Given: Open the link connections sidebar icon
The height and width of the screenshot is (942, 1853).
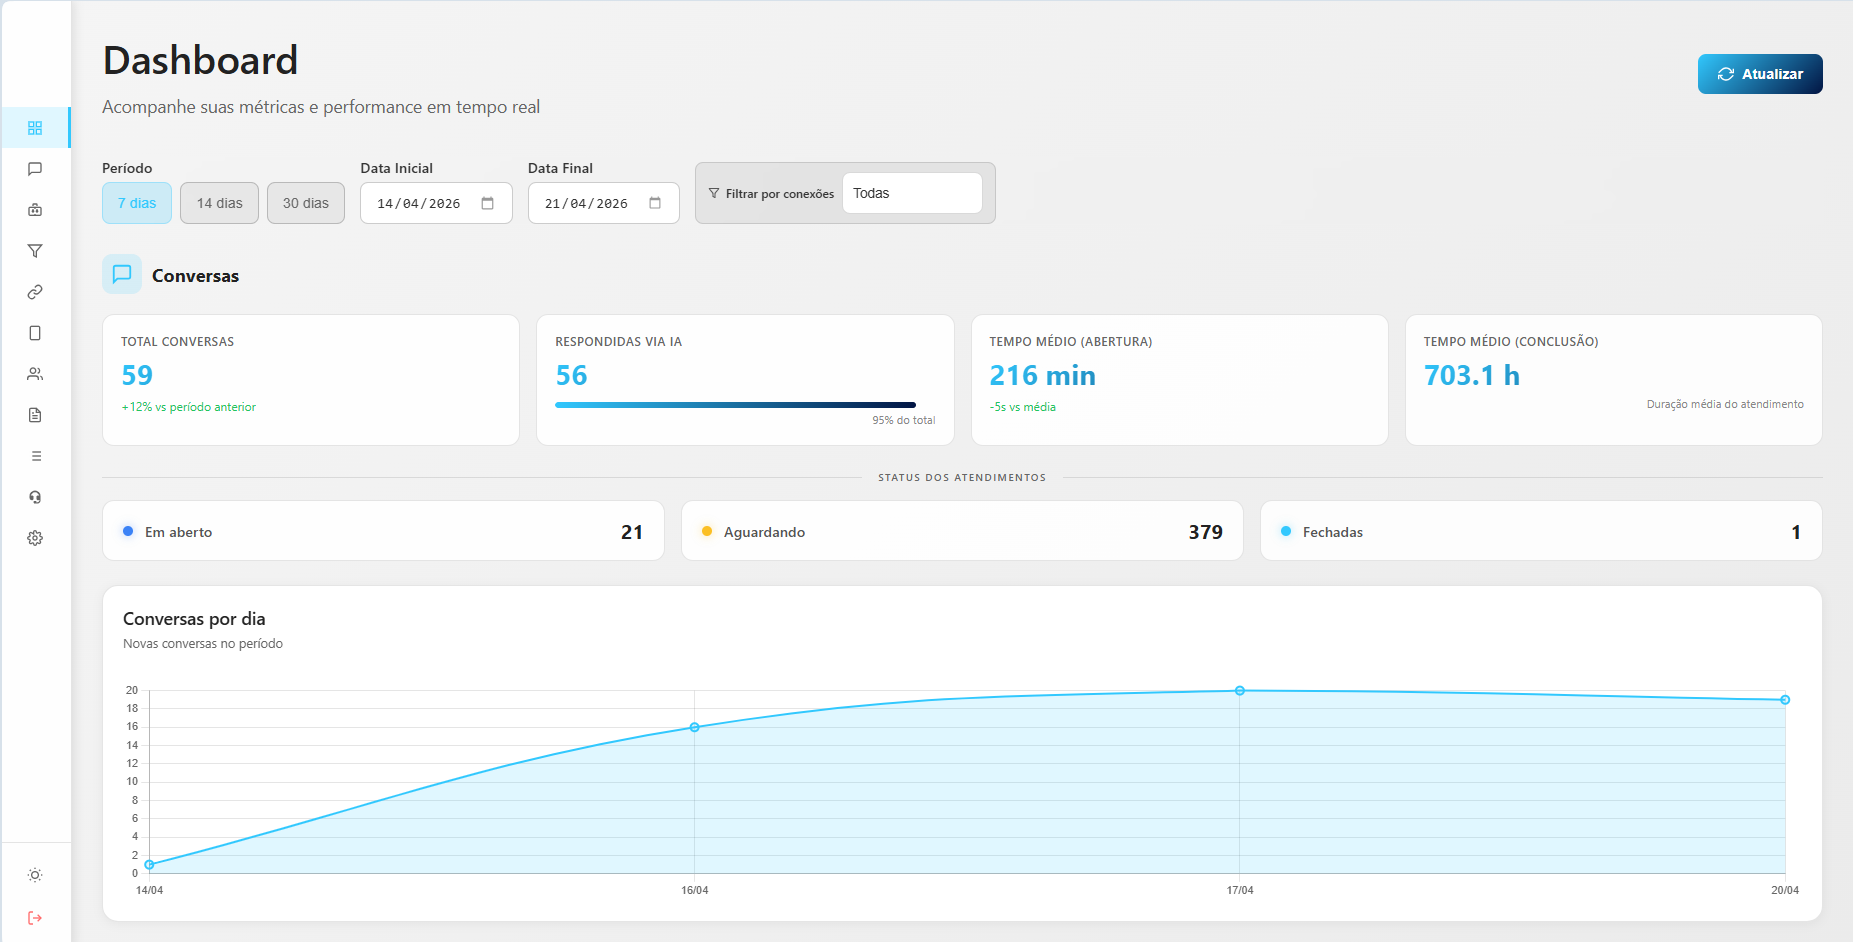Looking at the screenshot, I should click(x=35, y=292).
